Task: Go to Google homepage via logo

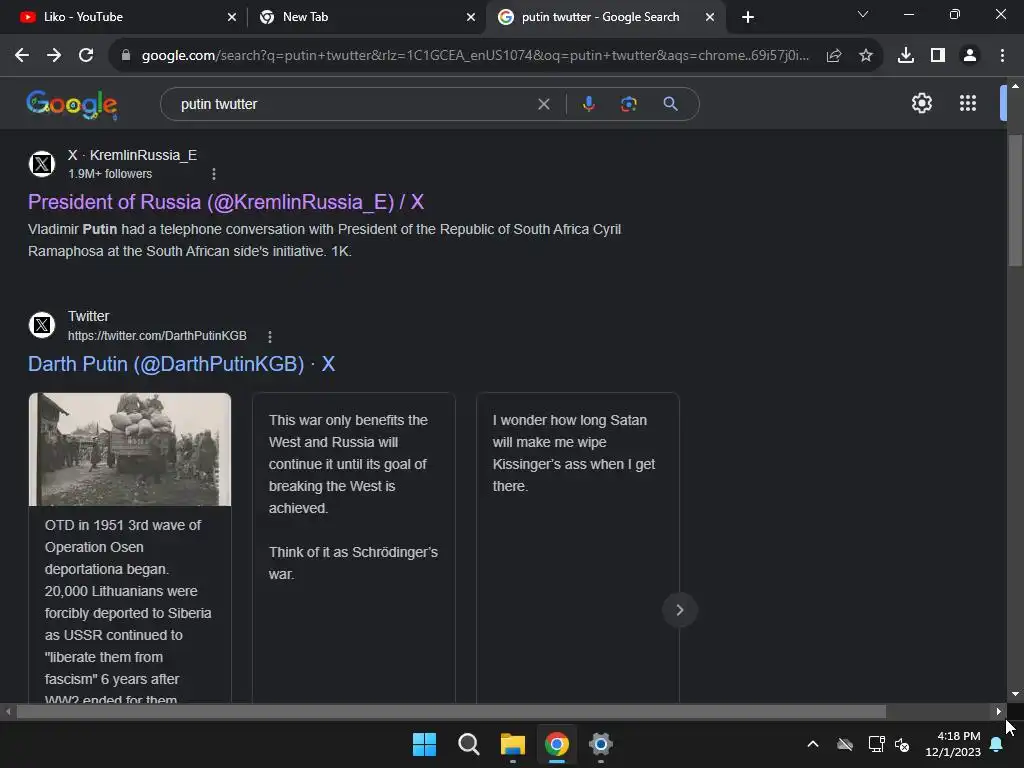Action: pos(72,104)
